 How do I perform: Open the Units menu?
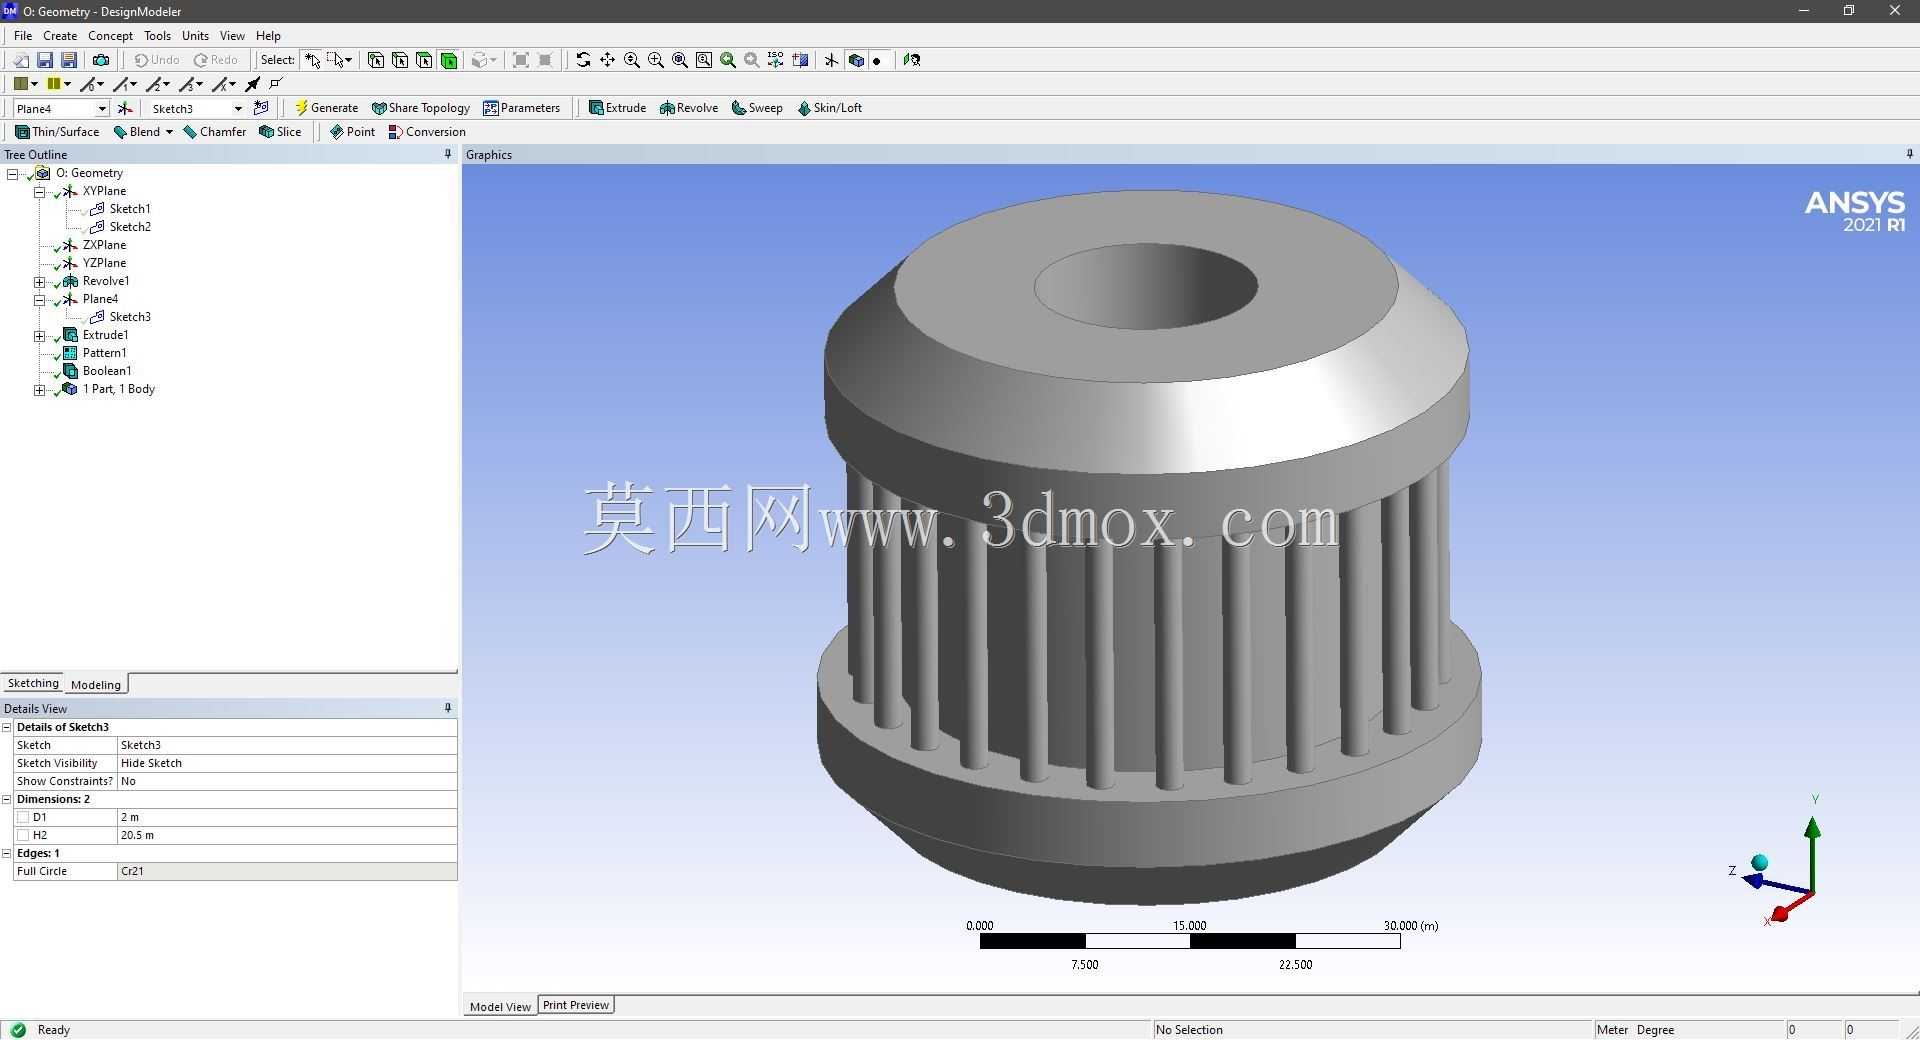click(195, 35)
